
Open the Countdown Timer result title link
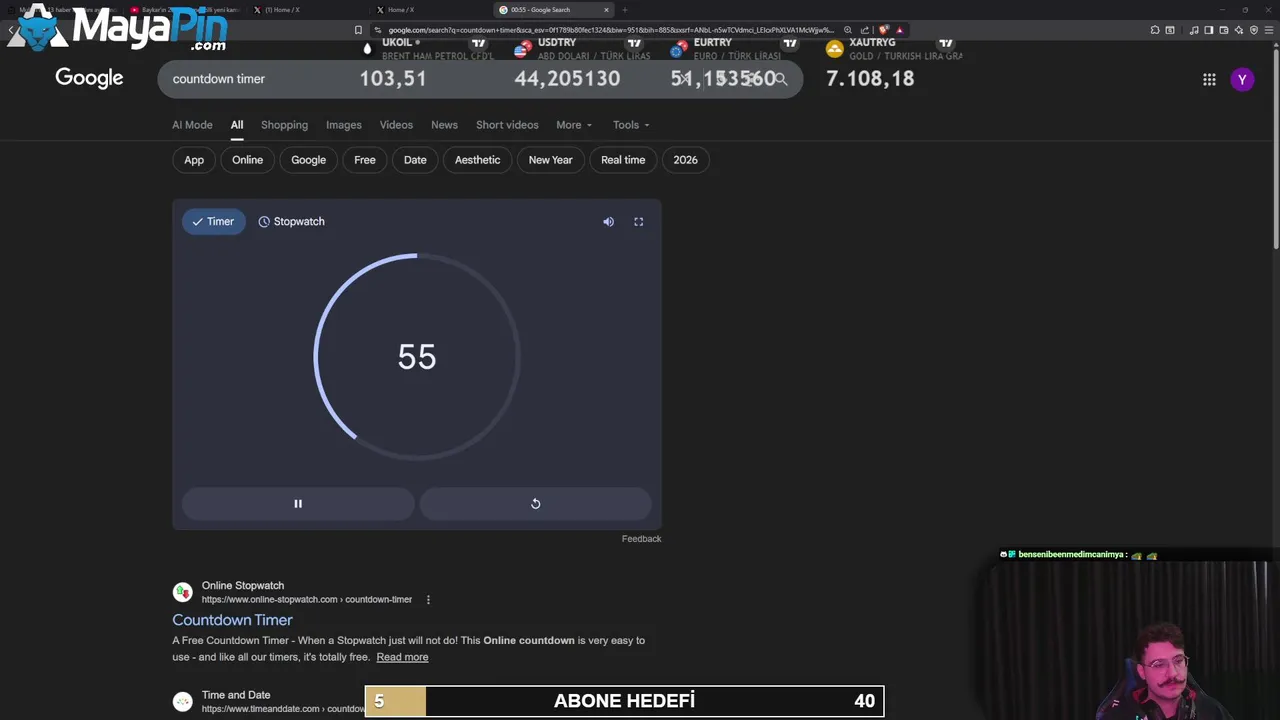pyautogui.click(x=232, y=620)
